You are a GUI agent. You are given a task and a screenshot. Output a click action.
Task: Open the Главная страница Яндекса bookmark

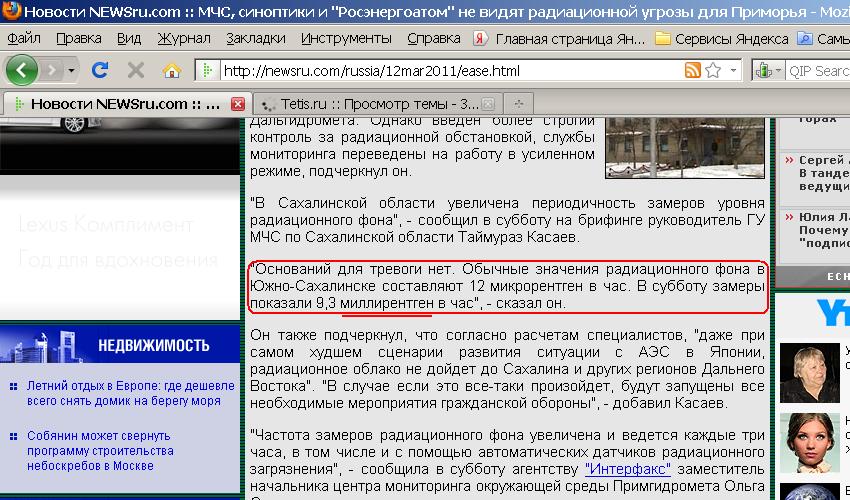(x=559, y=39)
